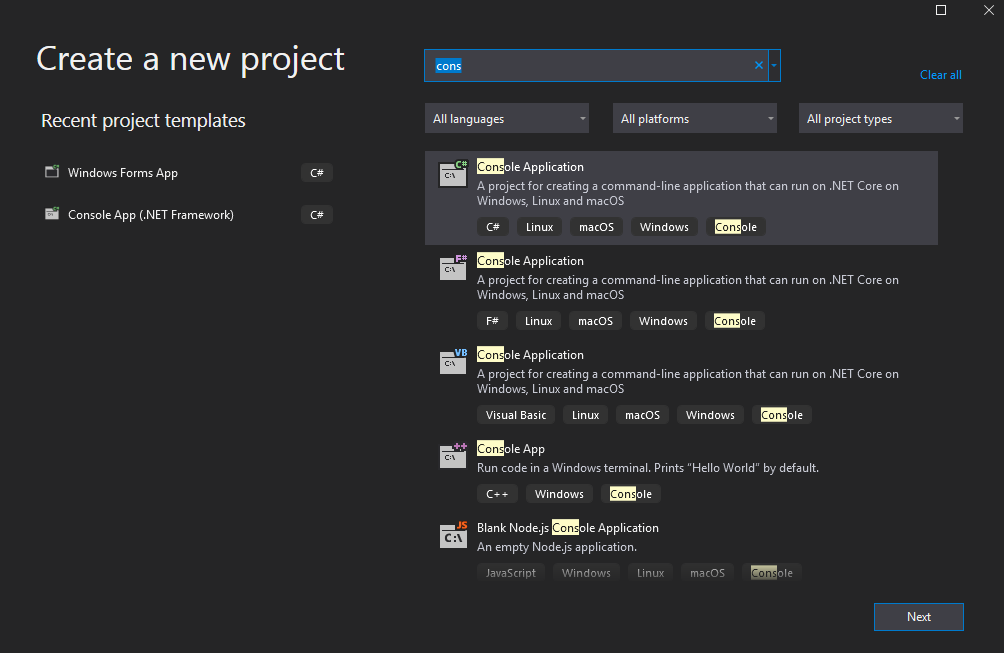The image size is (1004, 653).
Task: Click the F# tag on the second template
Action: click(492, 321)
